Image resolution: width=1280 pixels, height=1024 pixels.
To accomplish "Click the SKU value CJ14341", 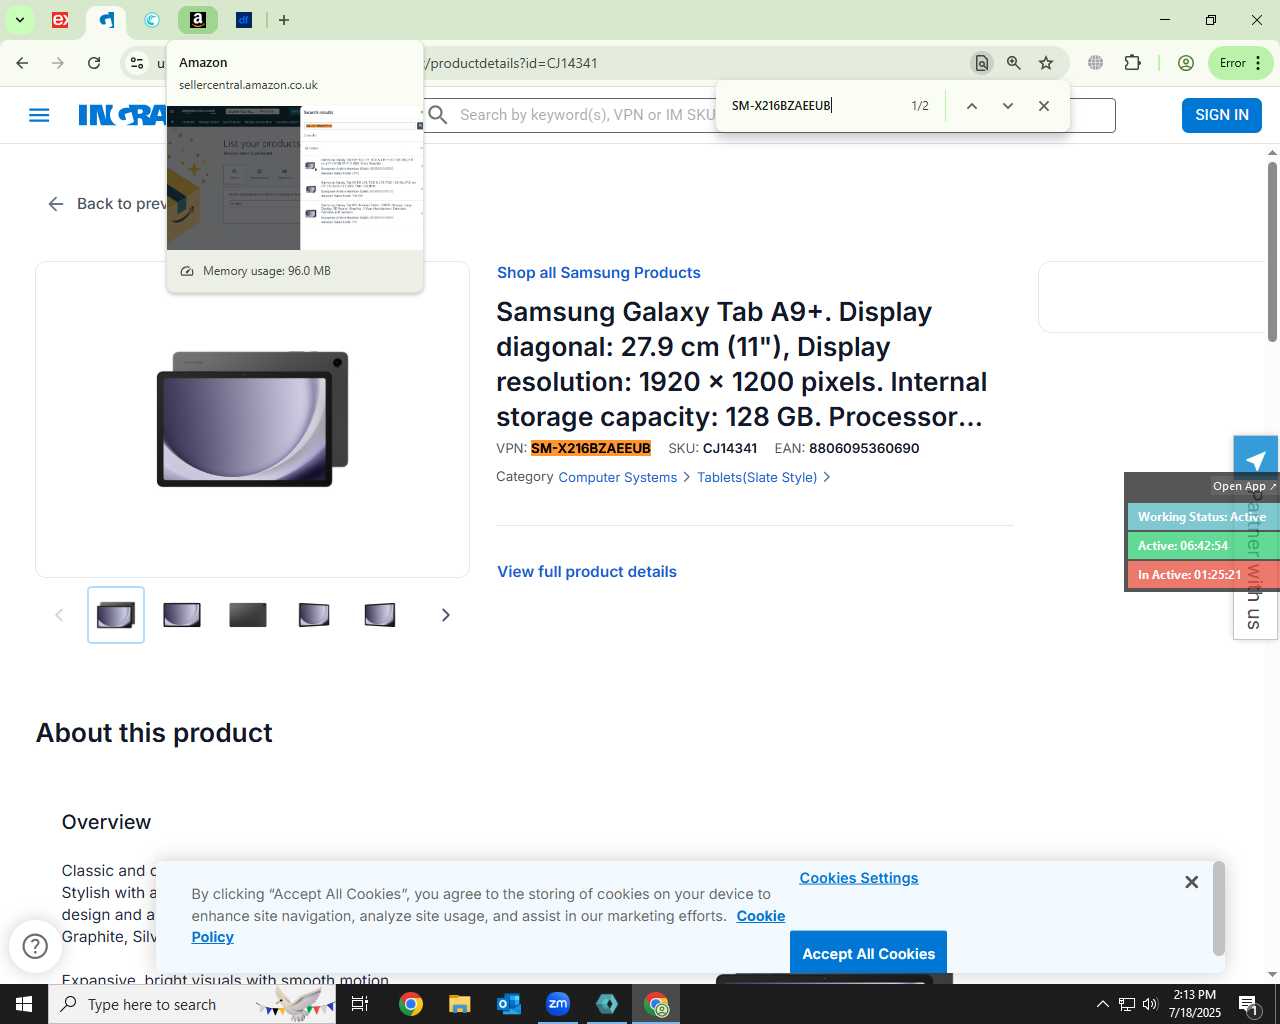I will click(730, 448).
